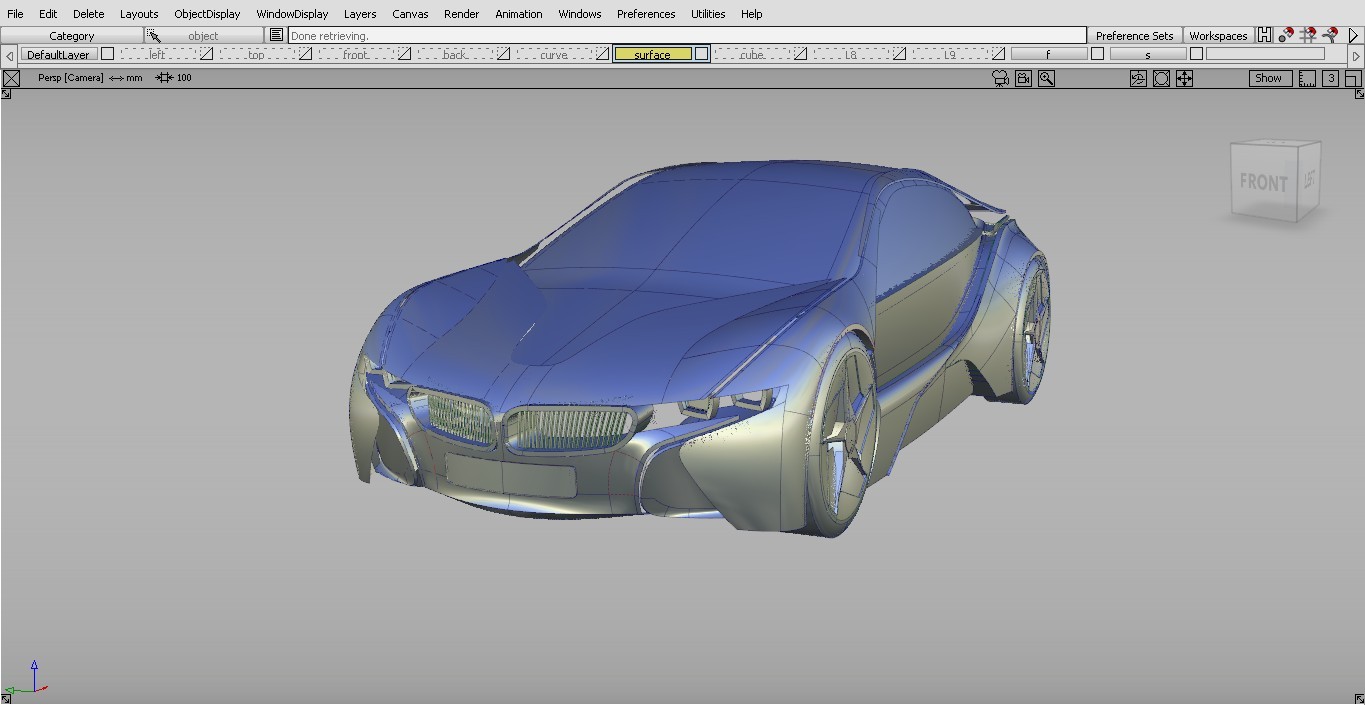Select the highlighted 'surface' layer
This screenshot has width=1365, height=705.
(652, 54)
